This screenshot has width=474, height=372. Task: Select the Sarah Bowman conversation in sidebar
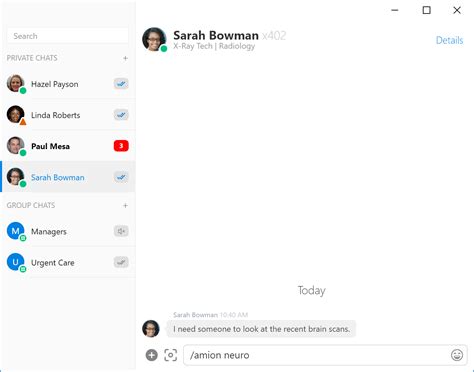coord(68,177)
